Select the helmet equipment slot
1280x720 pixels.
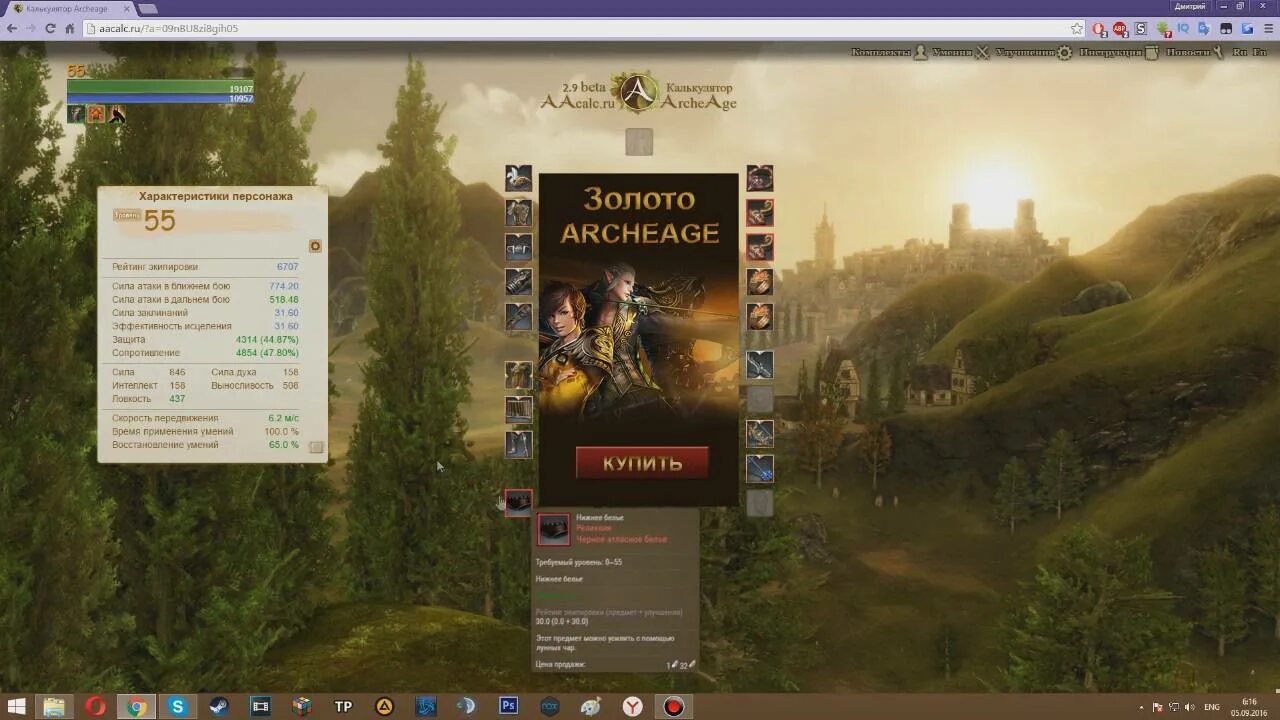click(518, 179)
